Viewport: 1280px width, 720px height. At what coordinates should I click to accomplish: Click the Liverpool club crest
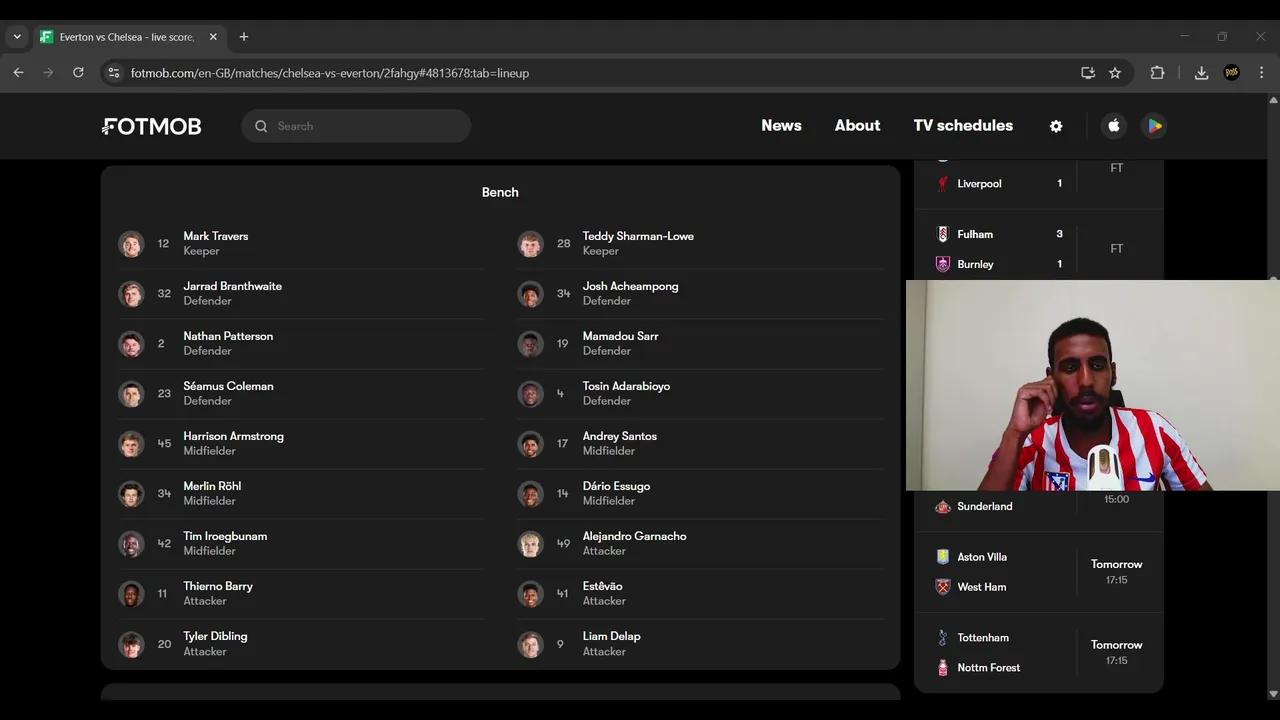942,183
